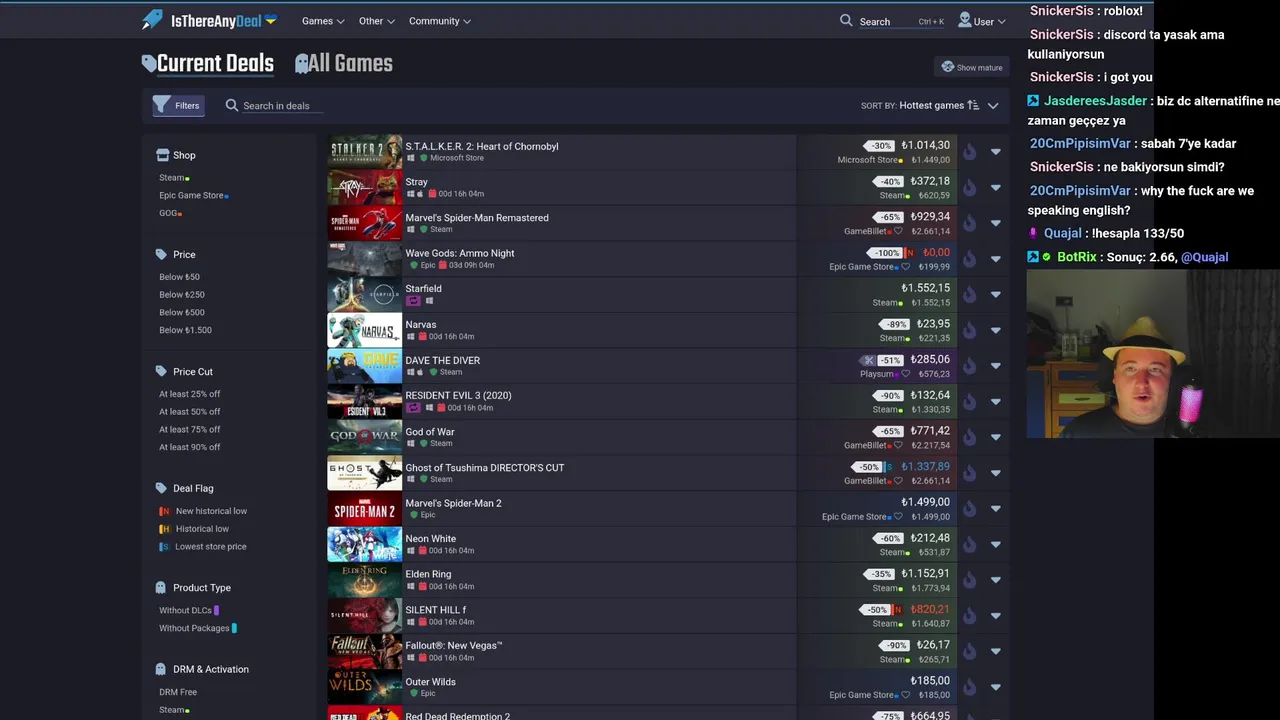
Task: Open the User dropdown menu
Action: coord(982,20)
